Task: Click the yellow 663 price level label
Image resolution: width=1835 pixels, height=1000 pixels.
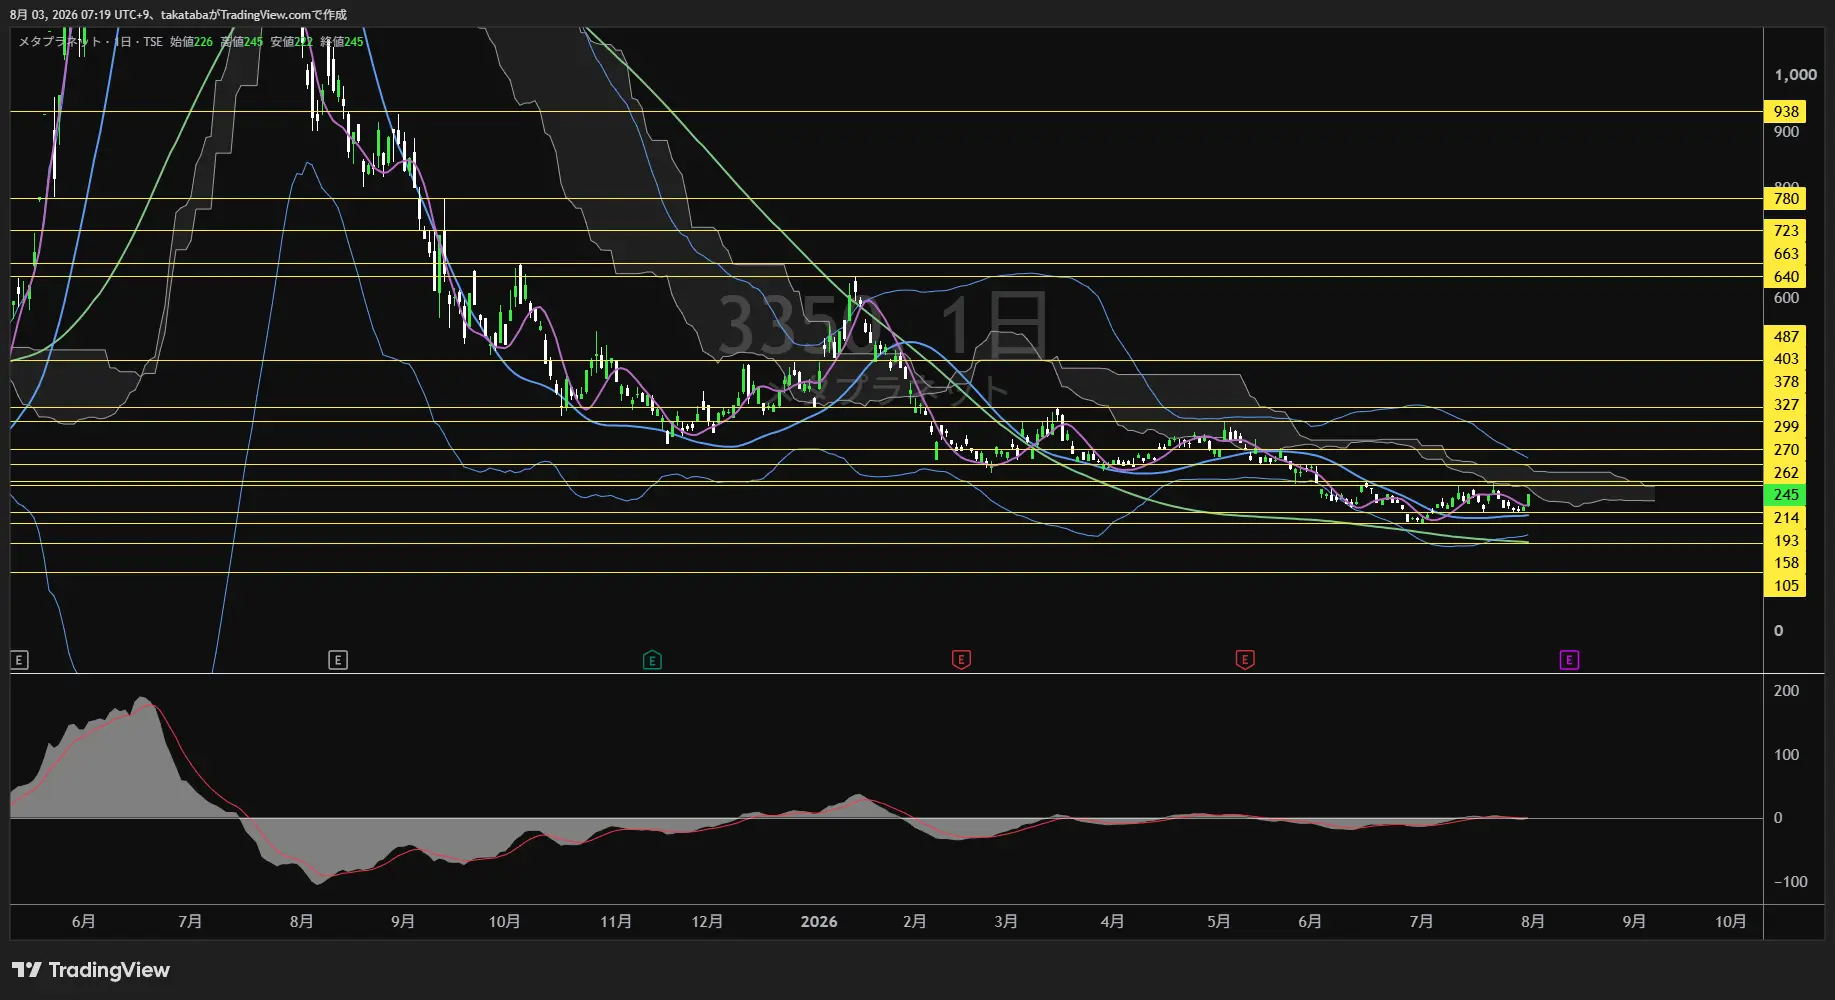Action: click(1785, 254)
